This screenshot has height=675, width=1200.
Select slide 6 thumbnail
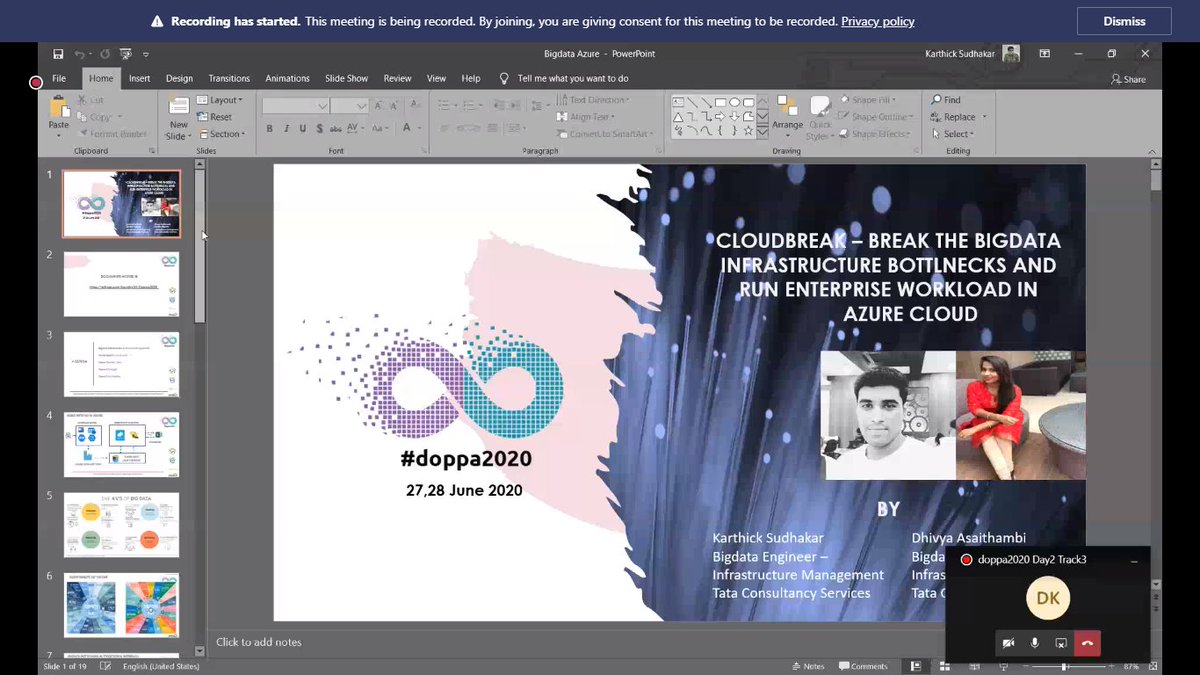pos(121,605)
